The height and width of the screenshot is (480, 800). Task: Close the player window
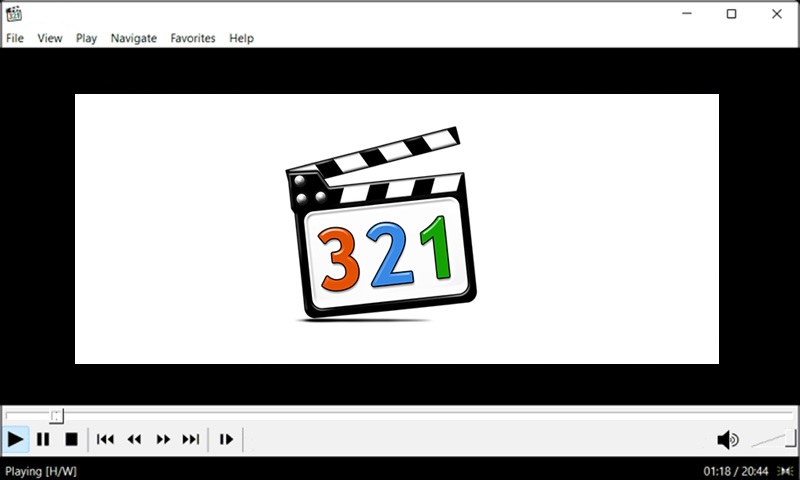pyautogui.click(x=777, y=14)
